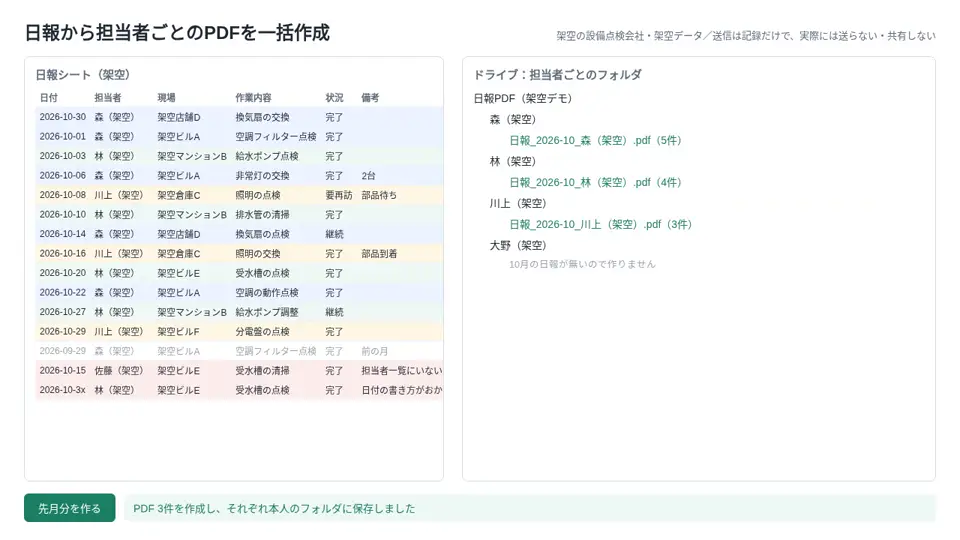Click the 備考 column header
Screen dimensions: 960x540
pos(370,97)
